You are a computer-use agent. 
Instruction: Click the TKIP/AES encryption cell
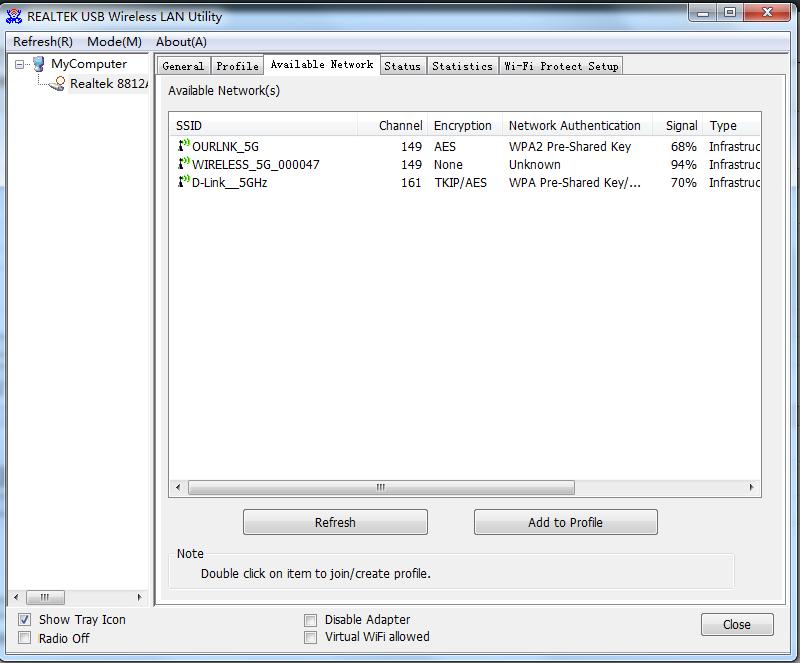click(x=460, y=182)
